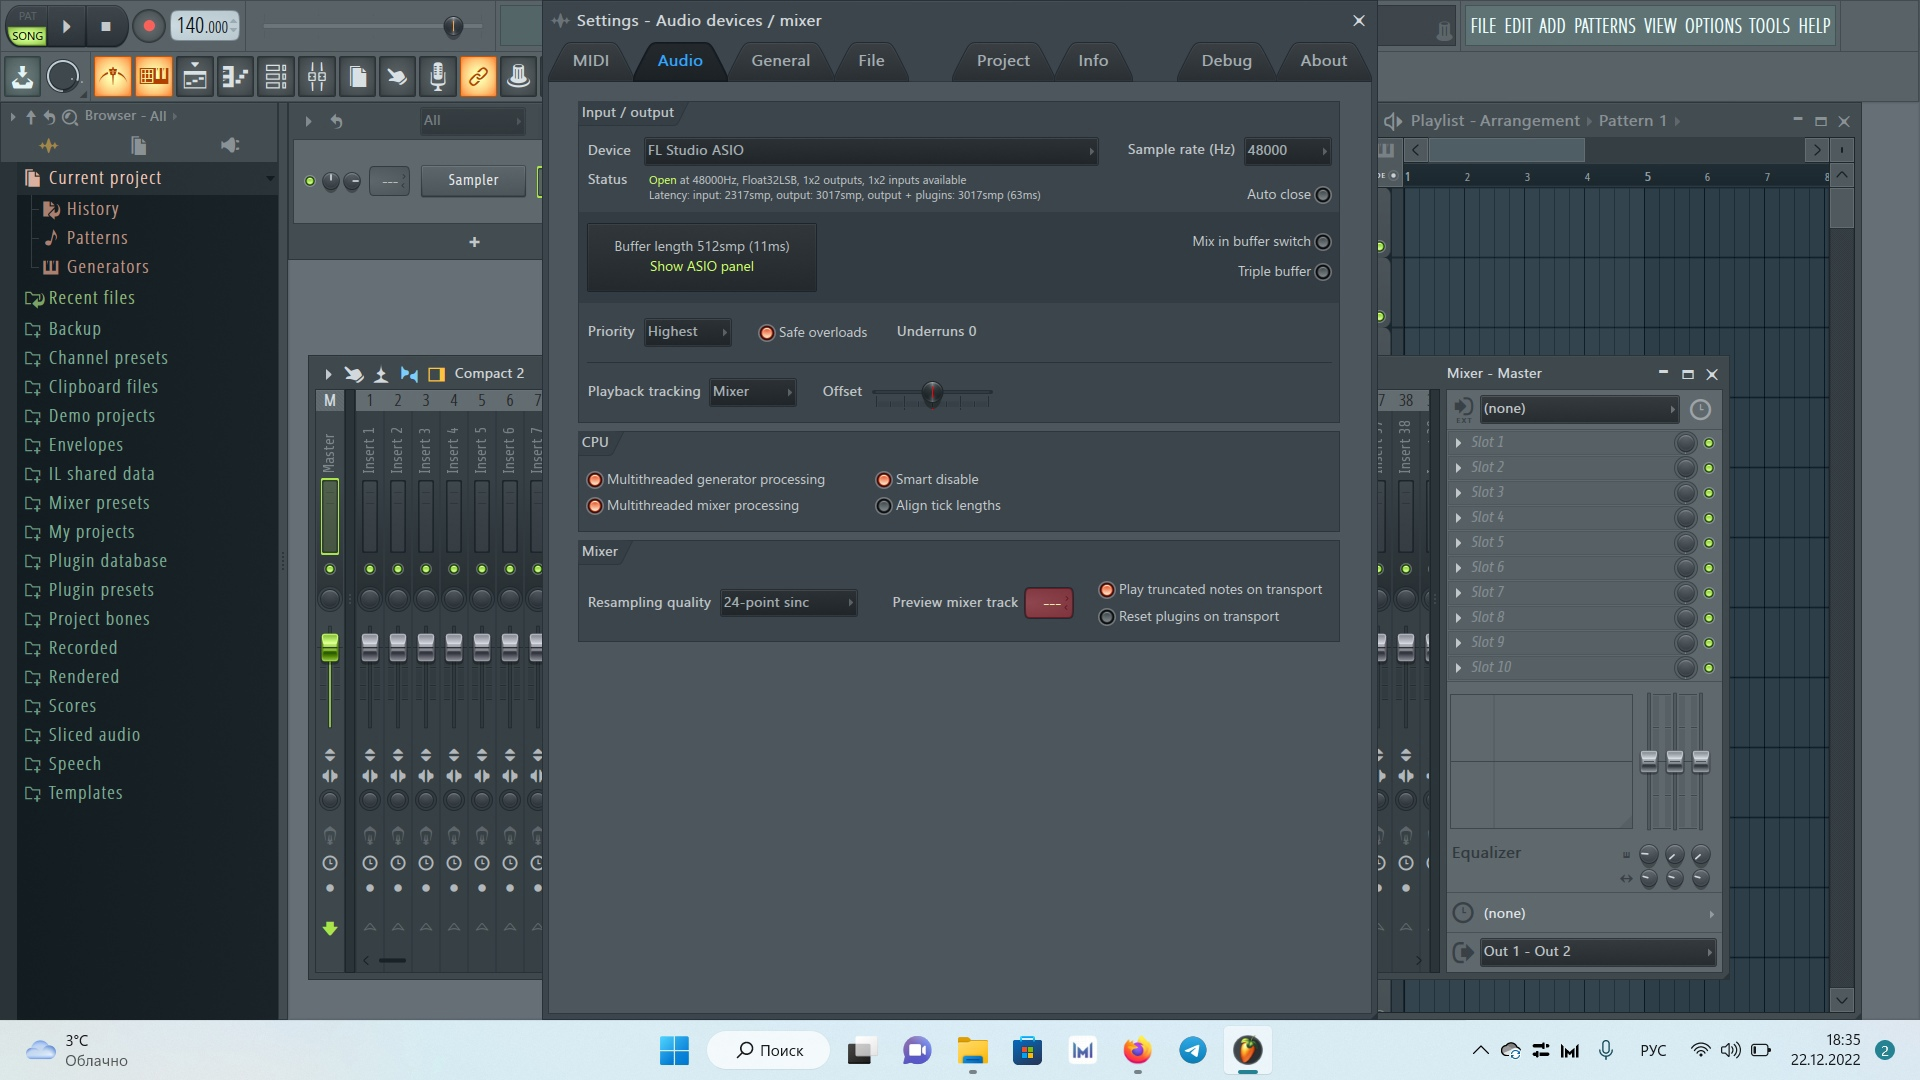This screenshot has width=1920, height=1080.
Task: Click the Telegram icon in taskbar
Action: pyautogui.click(x=1192, y=1051)
